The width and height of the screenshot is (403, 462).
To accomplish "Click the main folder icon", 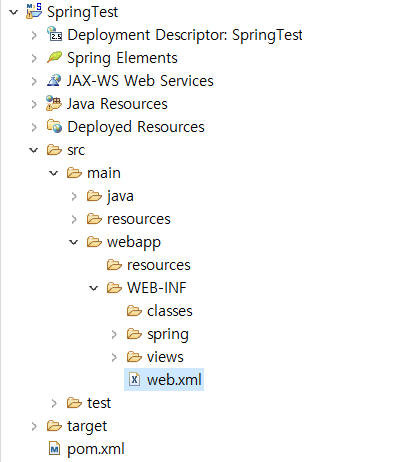I will point(74,173).
